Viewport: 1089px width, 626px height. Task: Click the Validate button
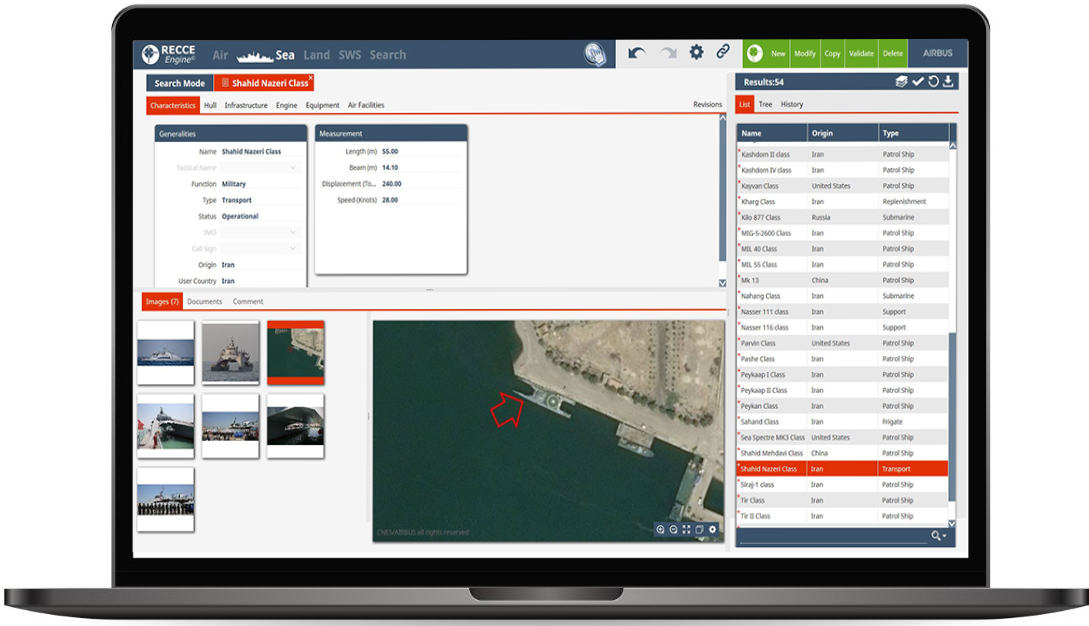(x=861, y=53)
